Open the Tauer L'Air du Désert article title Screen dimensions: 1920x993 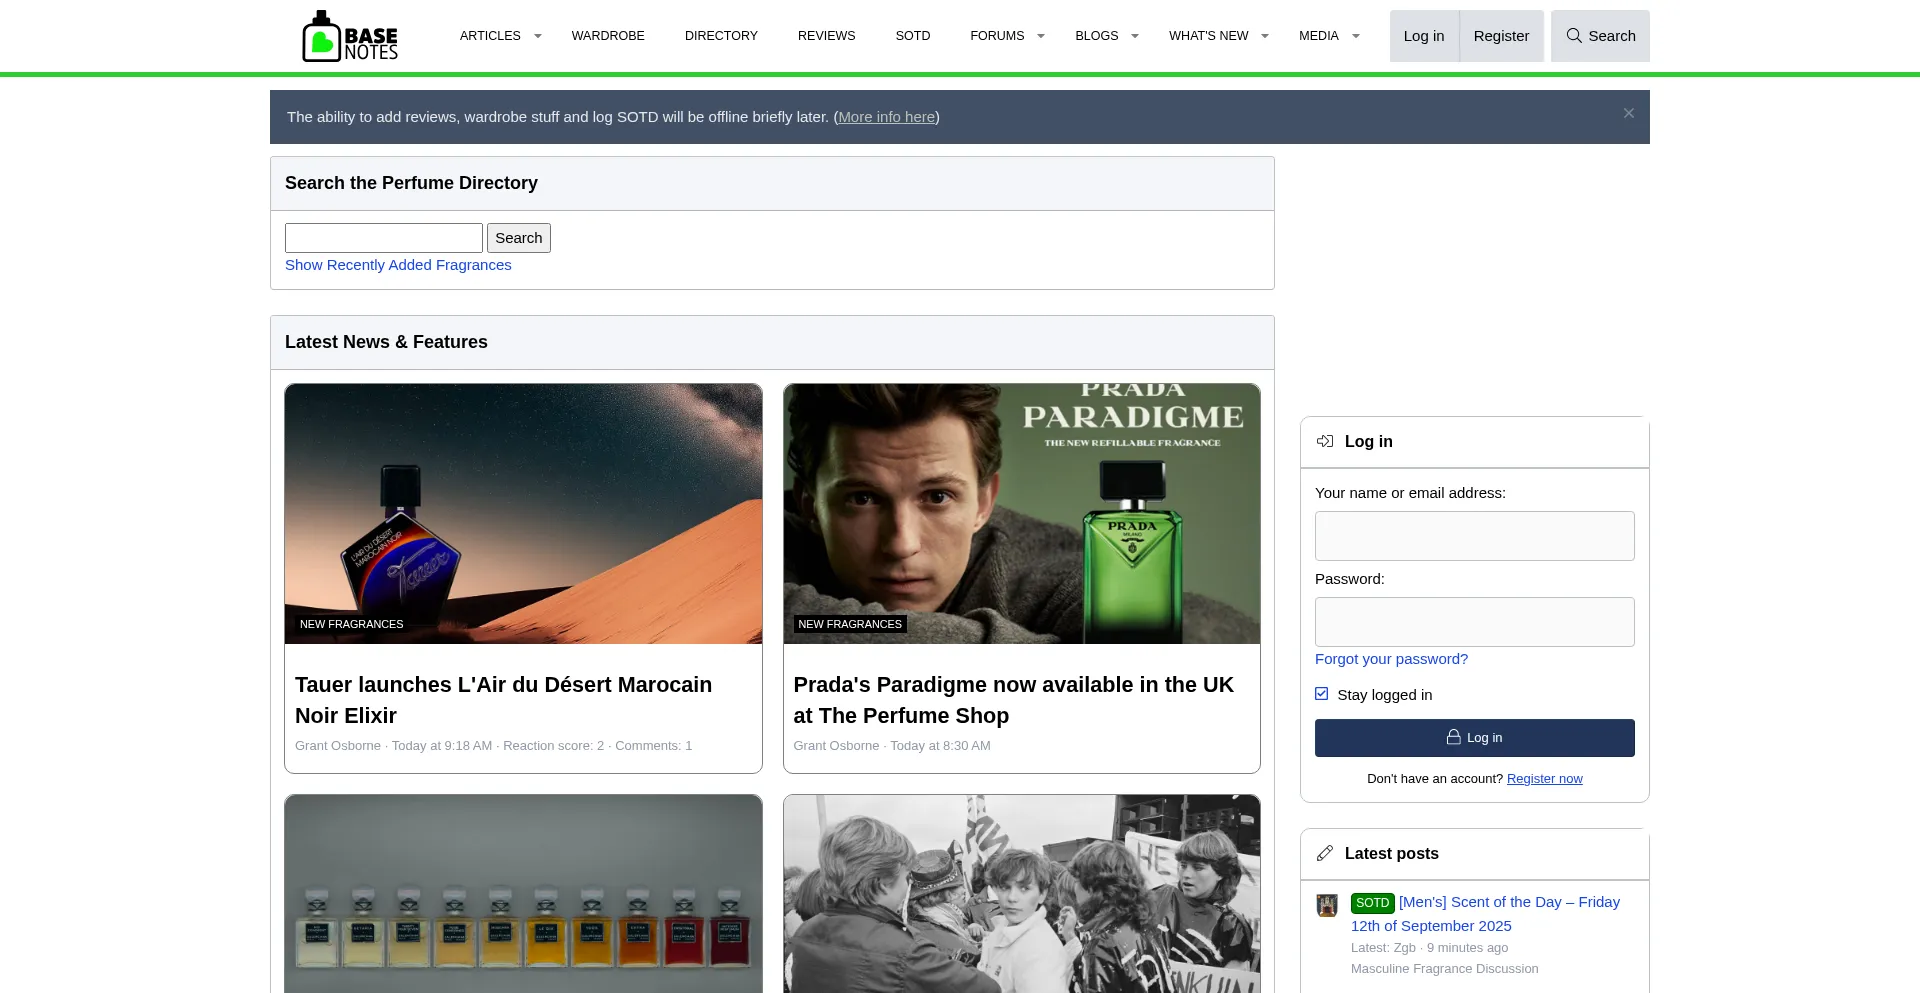(504, 700)
